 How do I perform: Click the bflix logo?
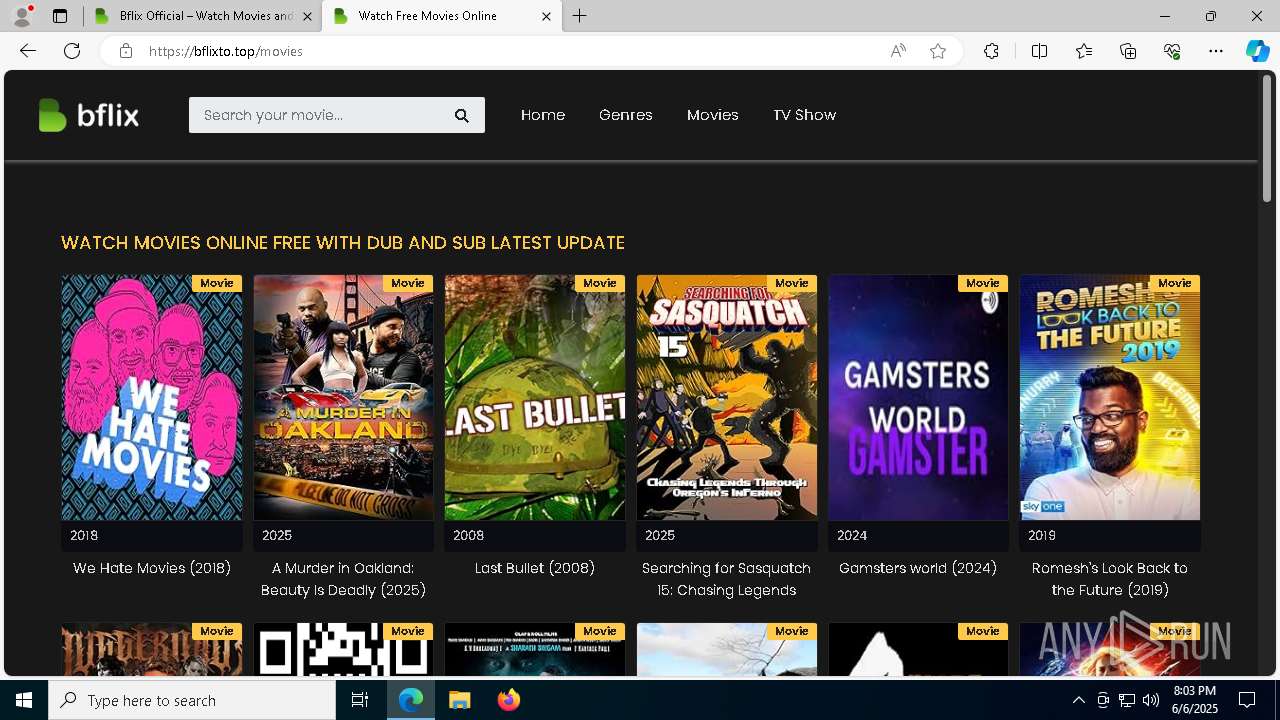88,115
